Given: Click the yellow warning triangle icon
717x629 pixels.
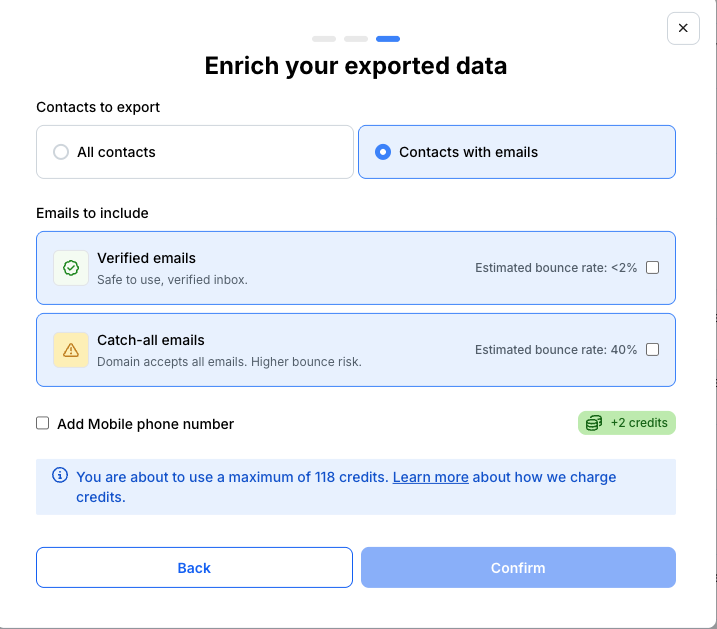Looking at the screenshot, I should [x=70, y=350].
